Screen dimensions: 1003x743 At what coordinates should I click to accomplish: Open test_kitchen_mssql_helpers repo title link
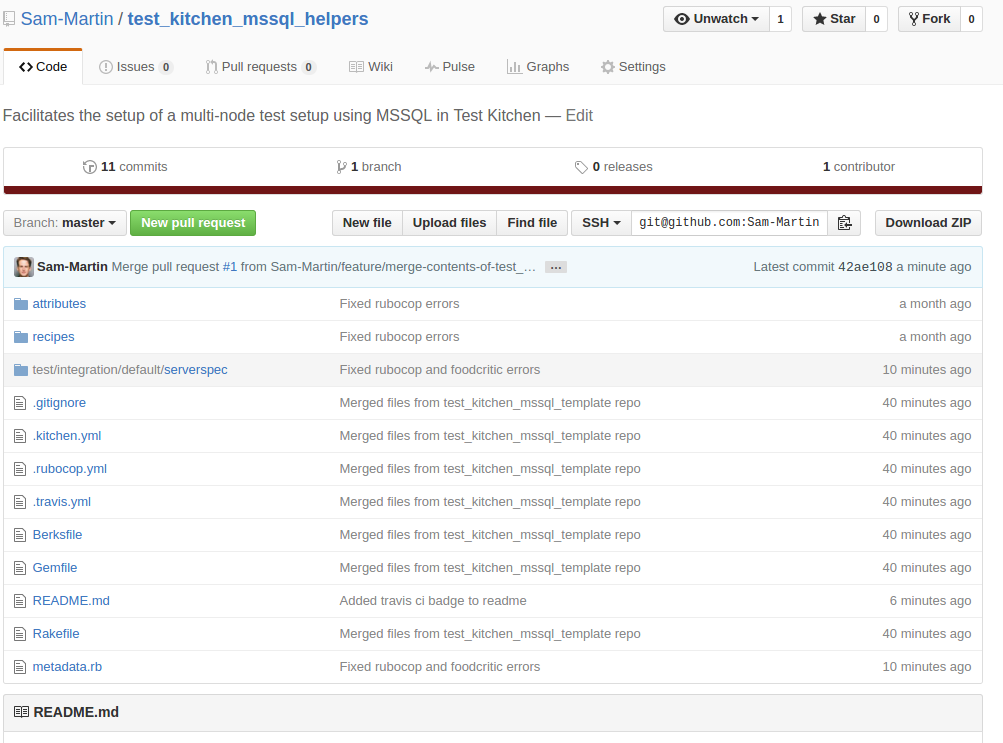click(x=248, y=19)
